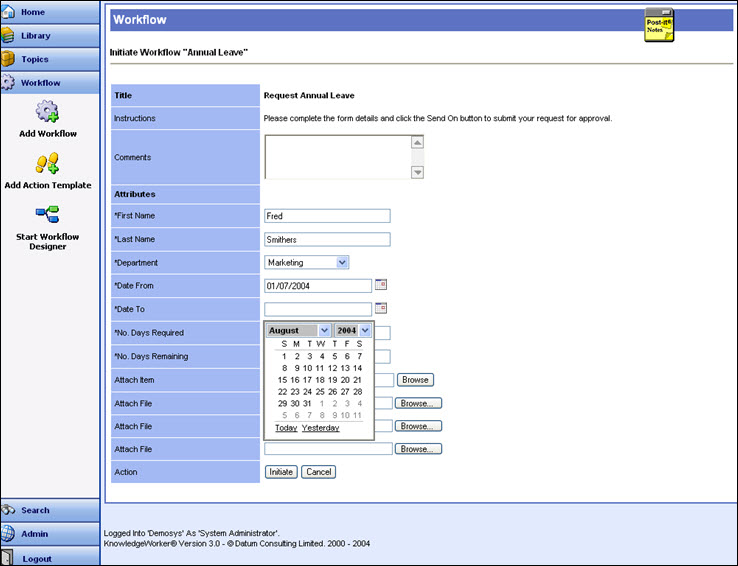Image resolution: width=738 pixels, height=566 pixels.
Task: Expand the 2004 year dropdown in calendar
Action: point(353,330)
